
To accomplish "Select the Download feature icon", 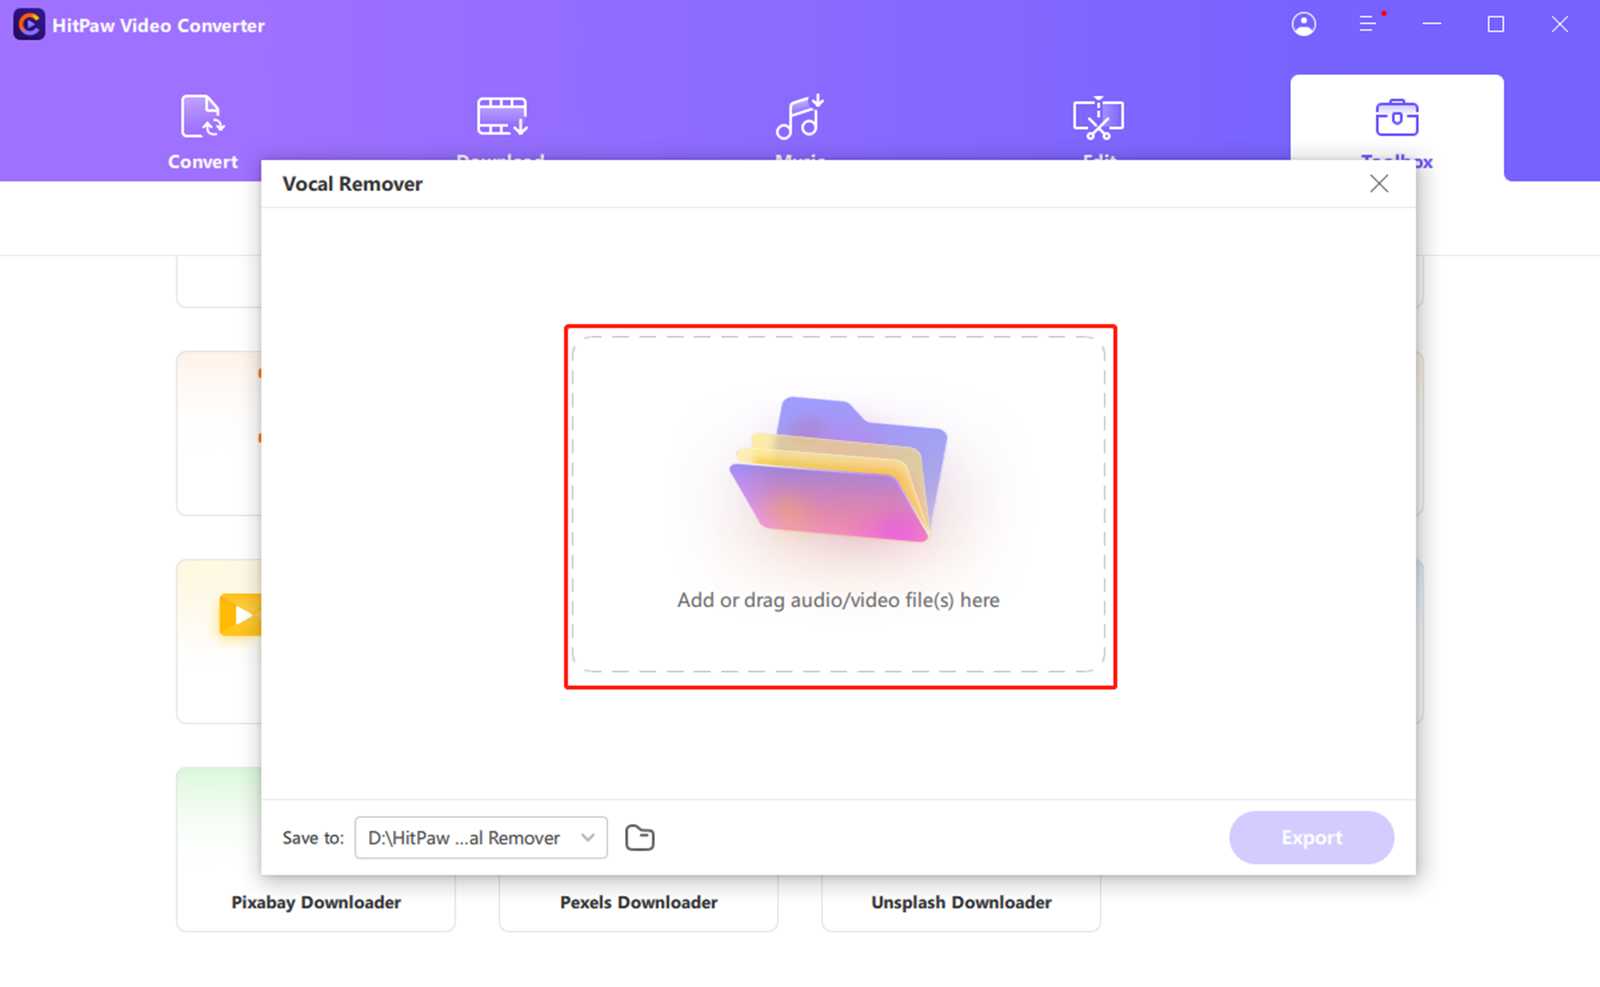I will click(500, 115).
